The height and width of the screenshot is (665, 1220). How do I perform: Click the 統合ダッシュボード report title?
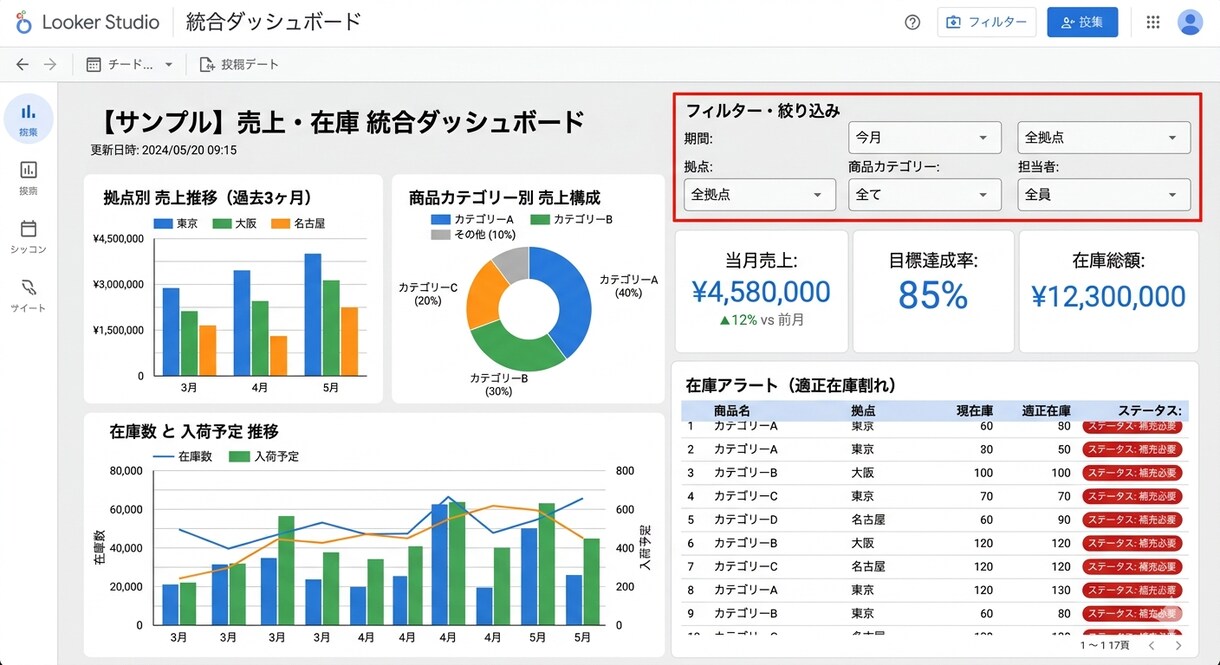pyautogui.click(x=273, y=21)
